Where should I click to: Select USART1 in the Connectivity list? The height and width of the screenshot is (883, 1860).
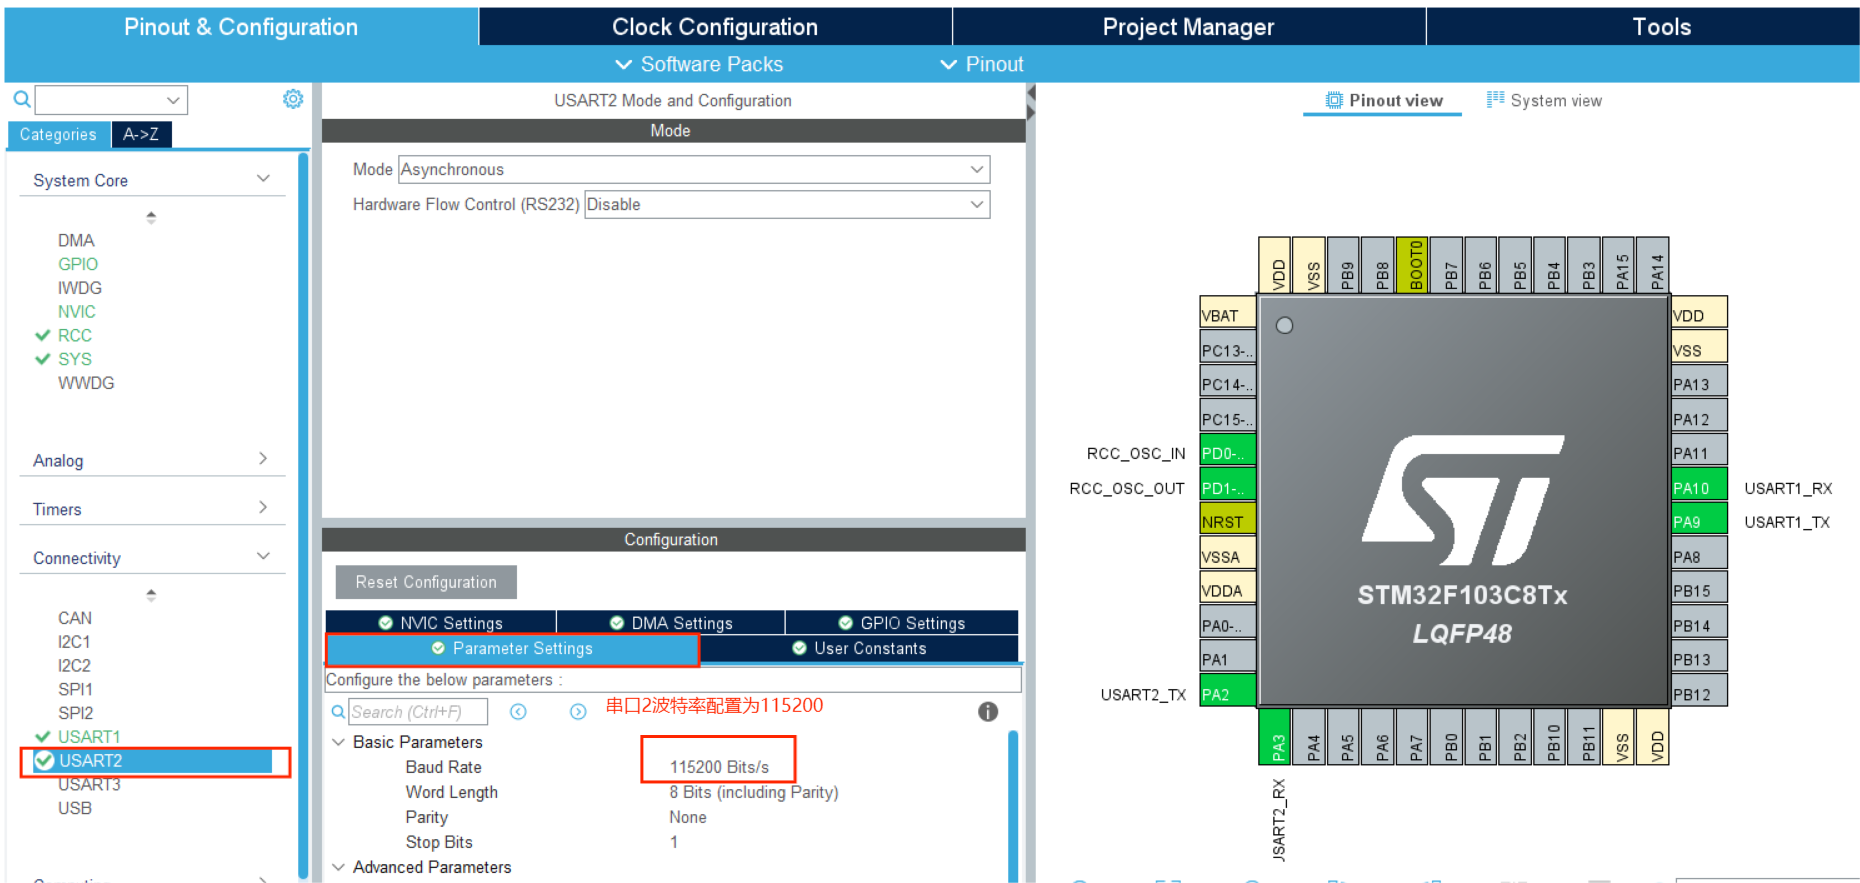88,737
